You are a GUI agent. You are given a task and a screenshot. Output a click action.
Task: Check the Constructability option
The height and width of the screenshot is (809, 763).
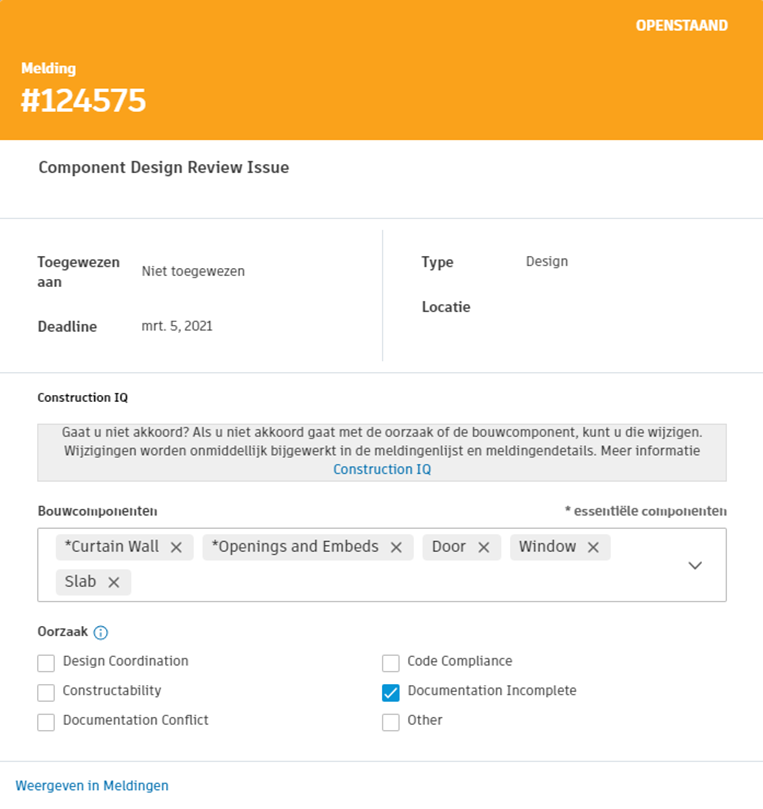click(46, 692)
